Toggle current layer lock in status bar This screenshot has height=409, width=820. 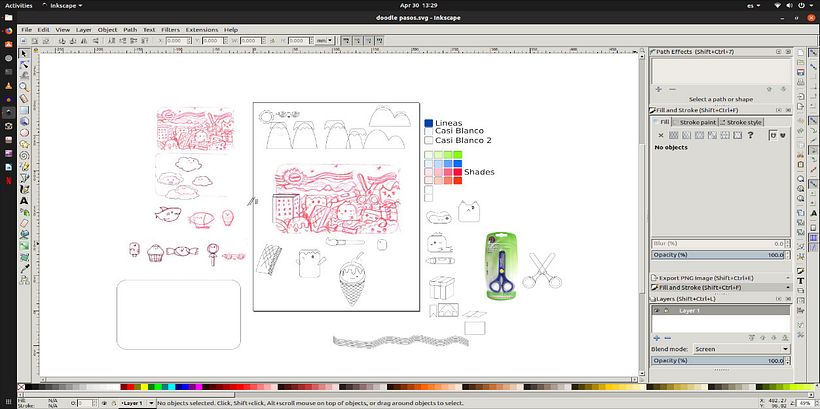113,403
